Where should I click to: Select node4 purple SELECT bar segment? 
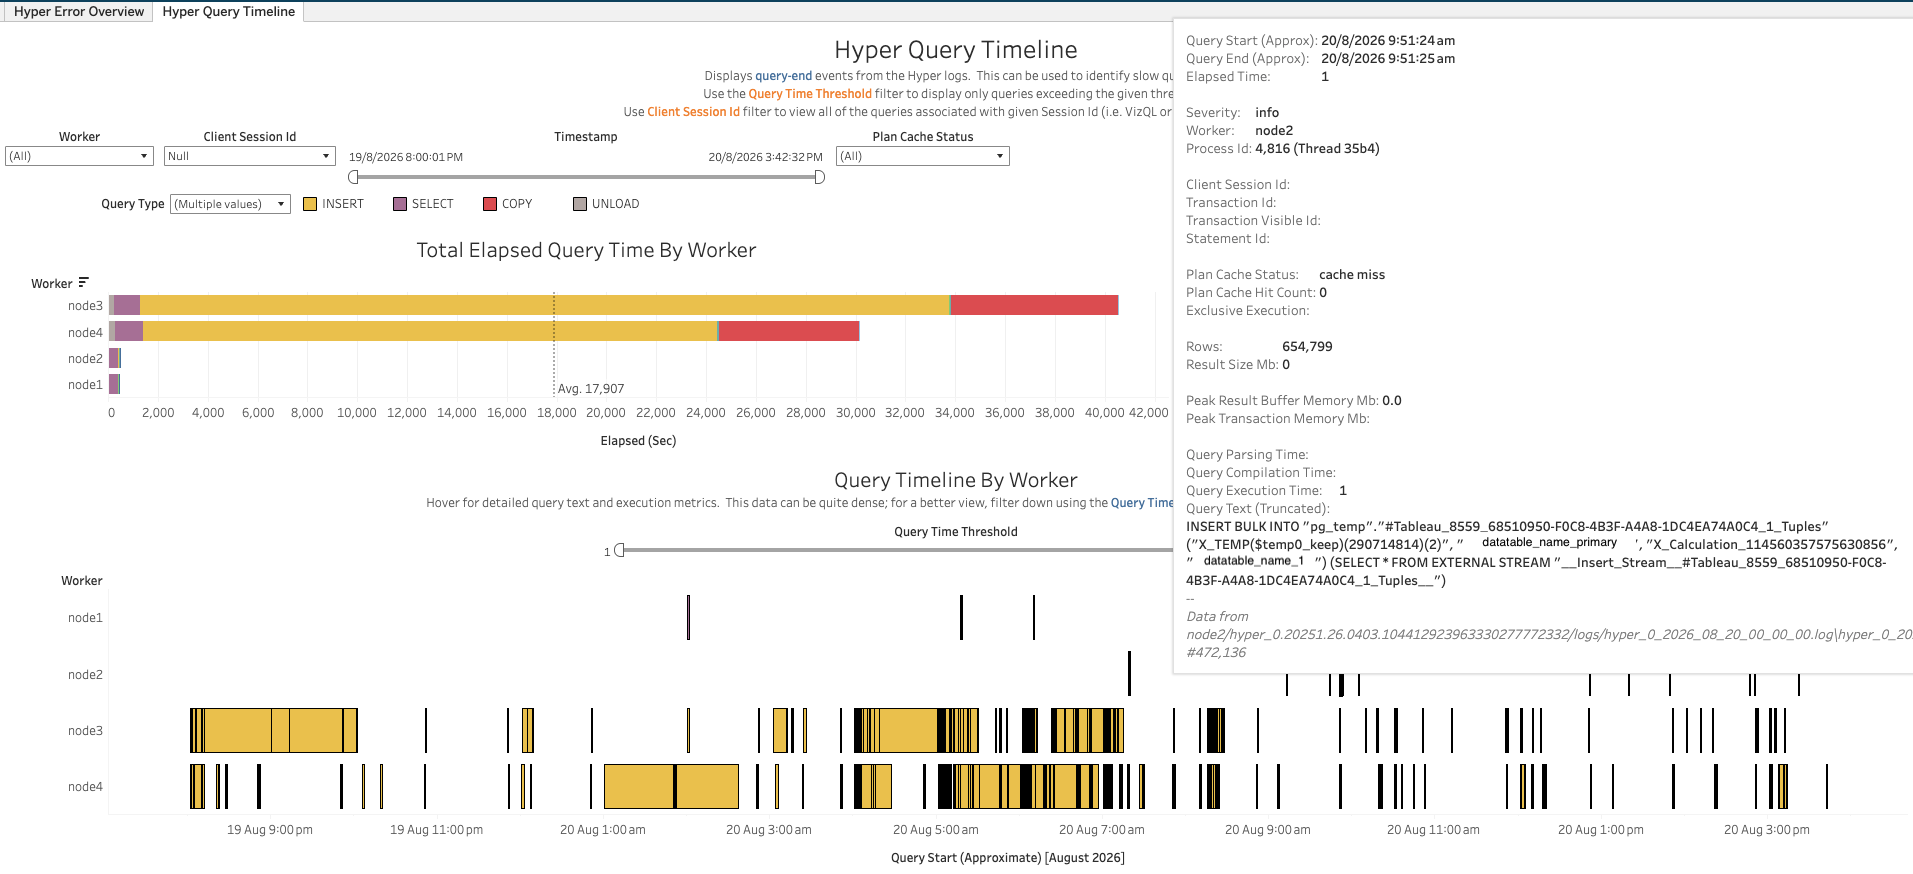click(129, 331)
